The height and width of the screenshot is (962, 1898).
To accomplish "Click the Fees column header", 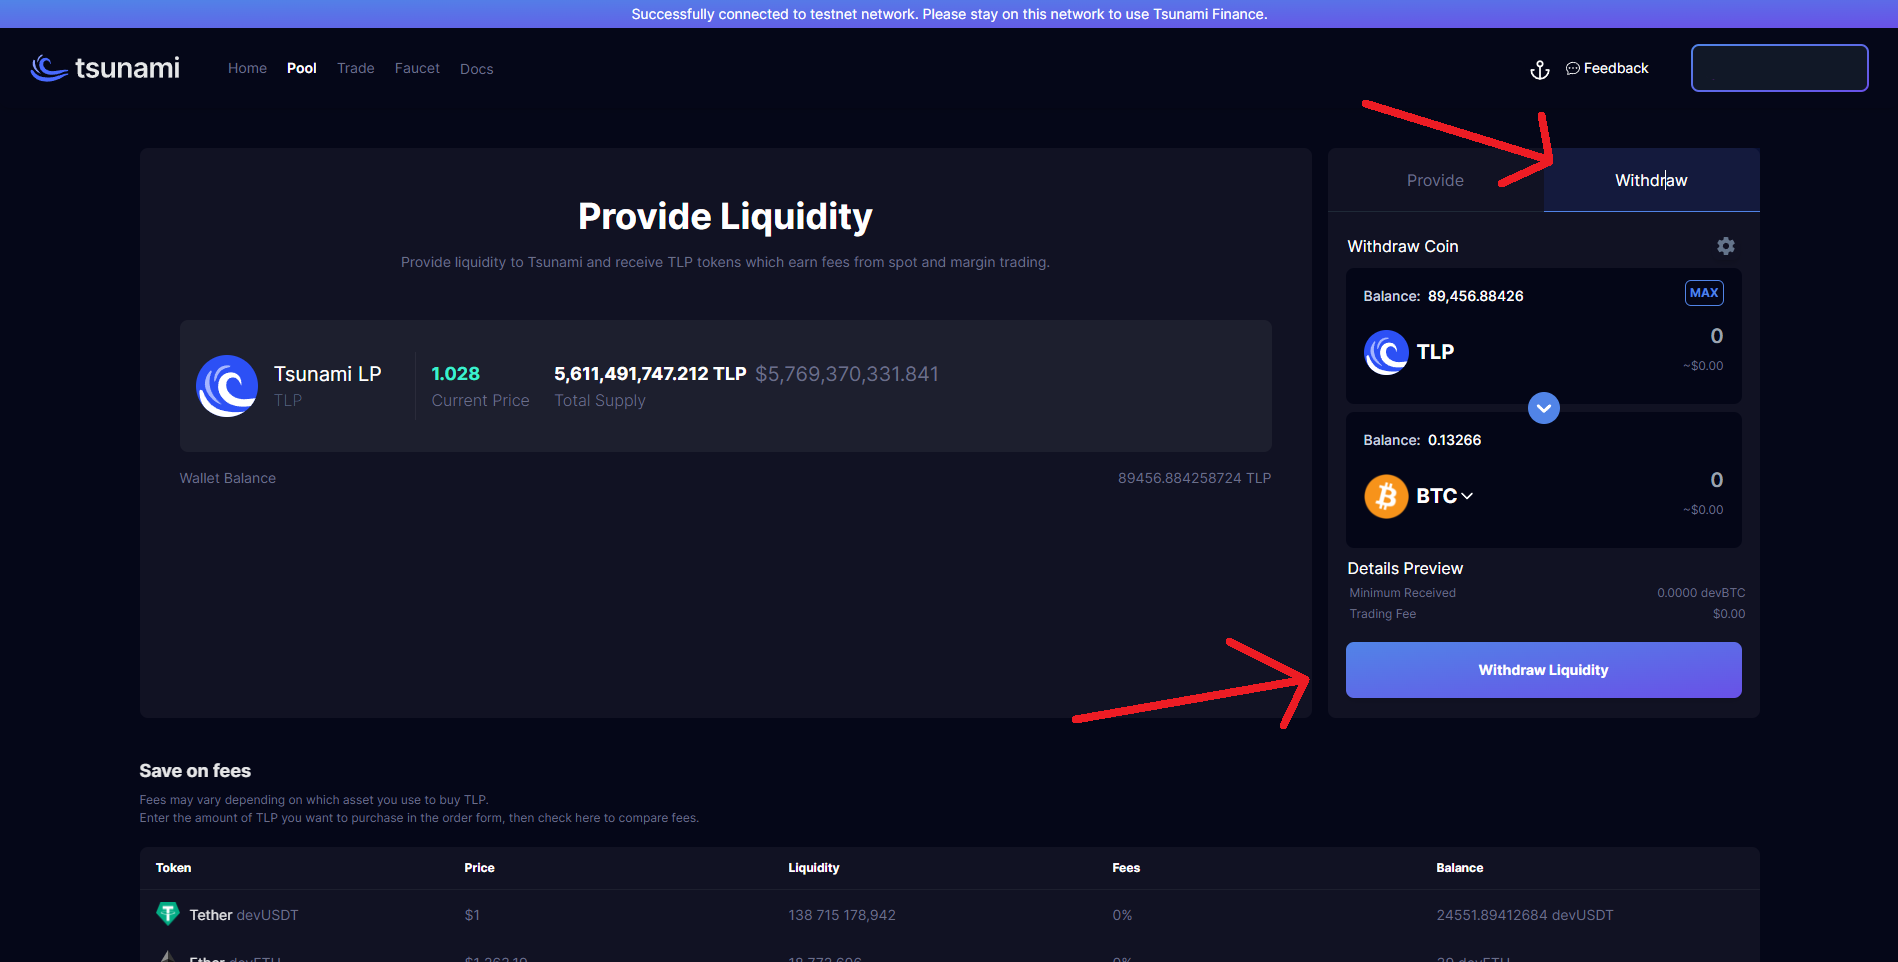I will pyautogui.click(x=1126, y=868).
